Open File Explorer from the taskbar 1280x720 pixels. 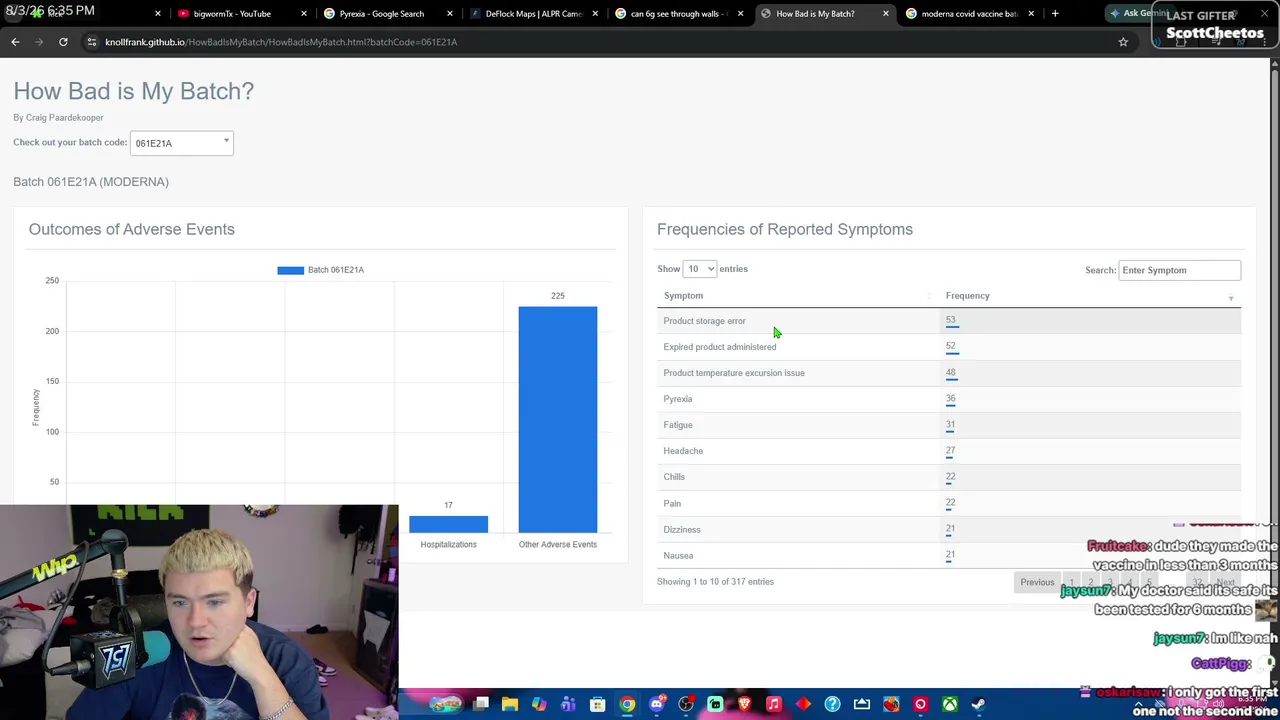[x=510, y=705]
